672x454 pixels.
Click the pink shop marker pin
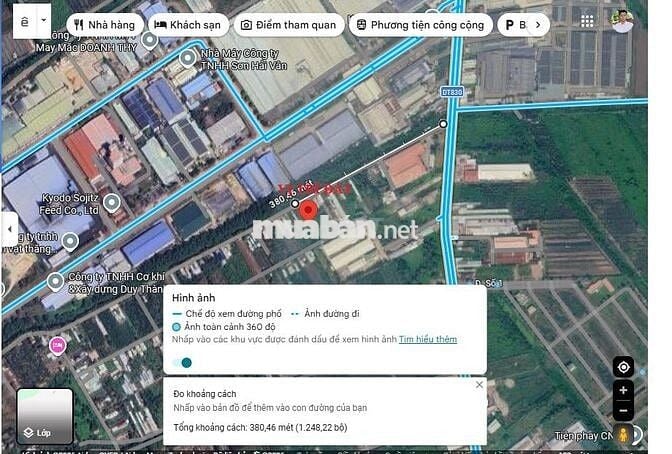[57, 346]
